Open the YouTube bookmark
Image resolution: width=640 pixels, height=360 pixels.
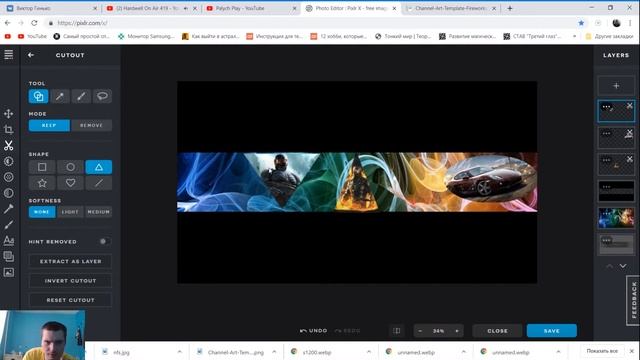(x=33, y=36)
